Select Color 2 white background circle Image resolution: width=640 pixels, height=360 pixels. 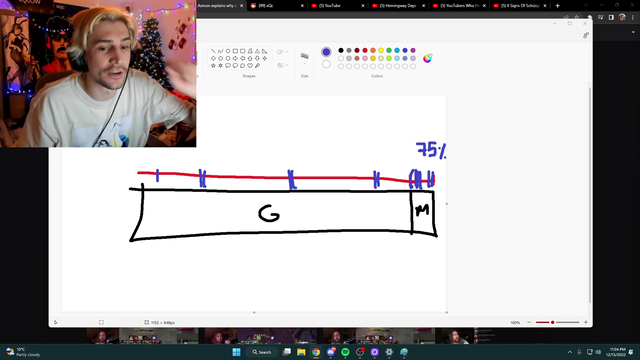(x=326, y=64)
